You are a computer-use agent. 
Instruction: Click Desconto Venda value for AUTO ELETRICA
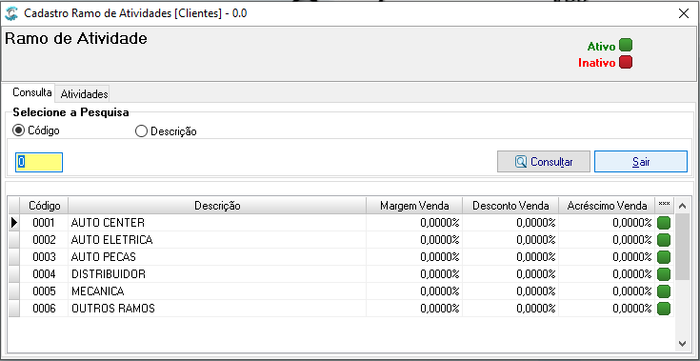pos(510,240)
